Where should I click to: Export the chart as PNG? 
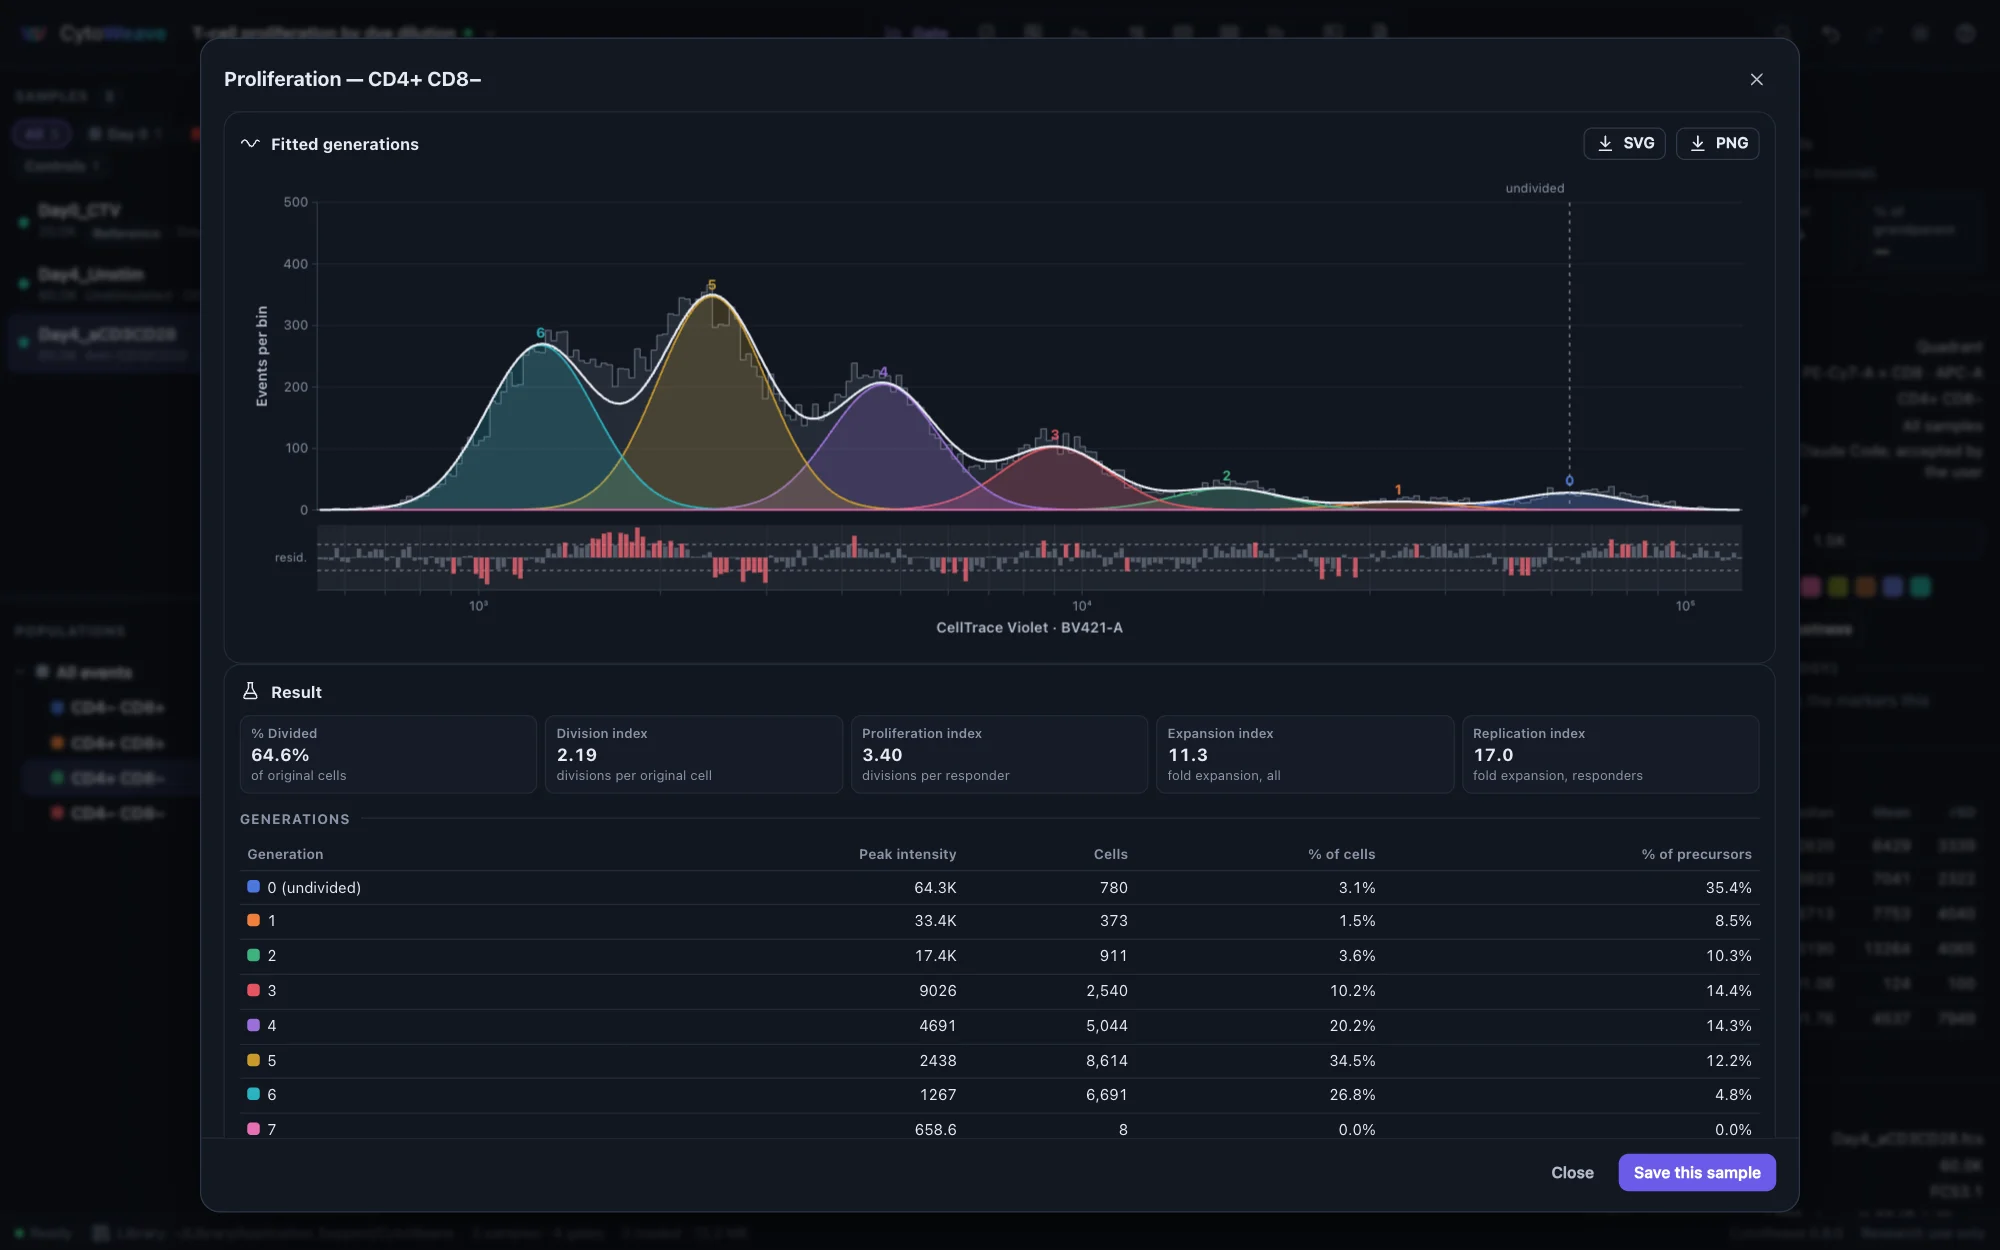(1717, 143)
